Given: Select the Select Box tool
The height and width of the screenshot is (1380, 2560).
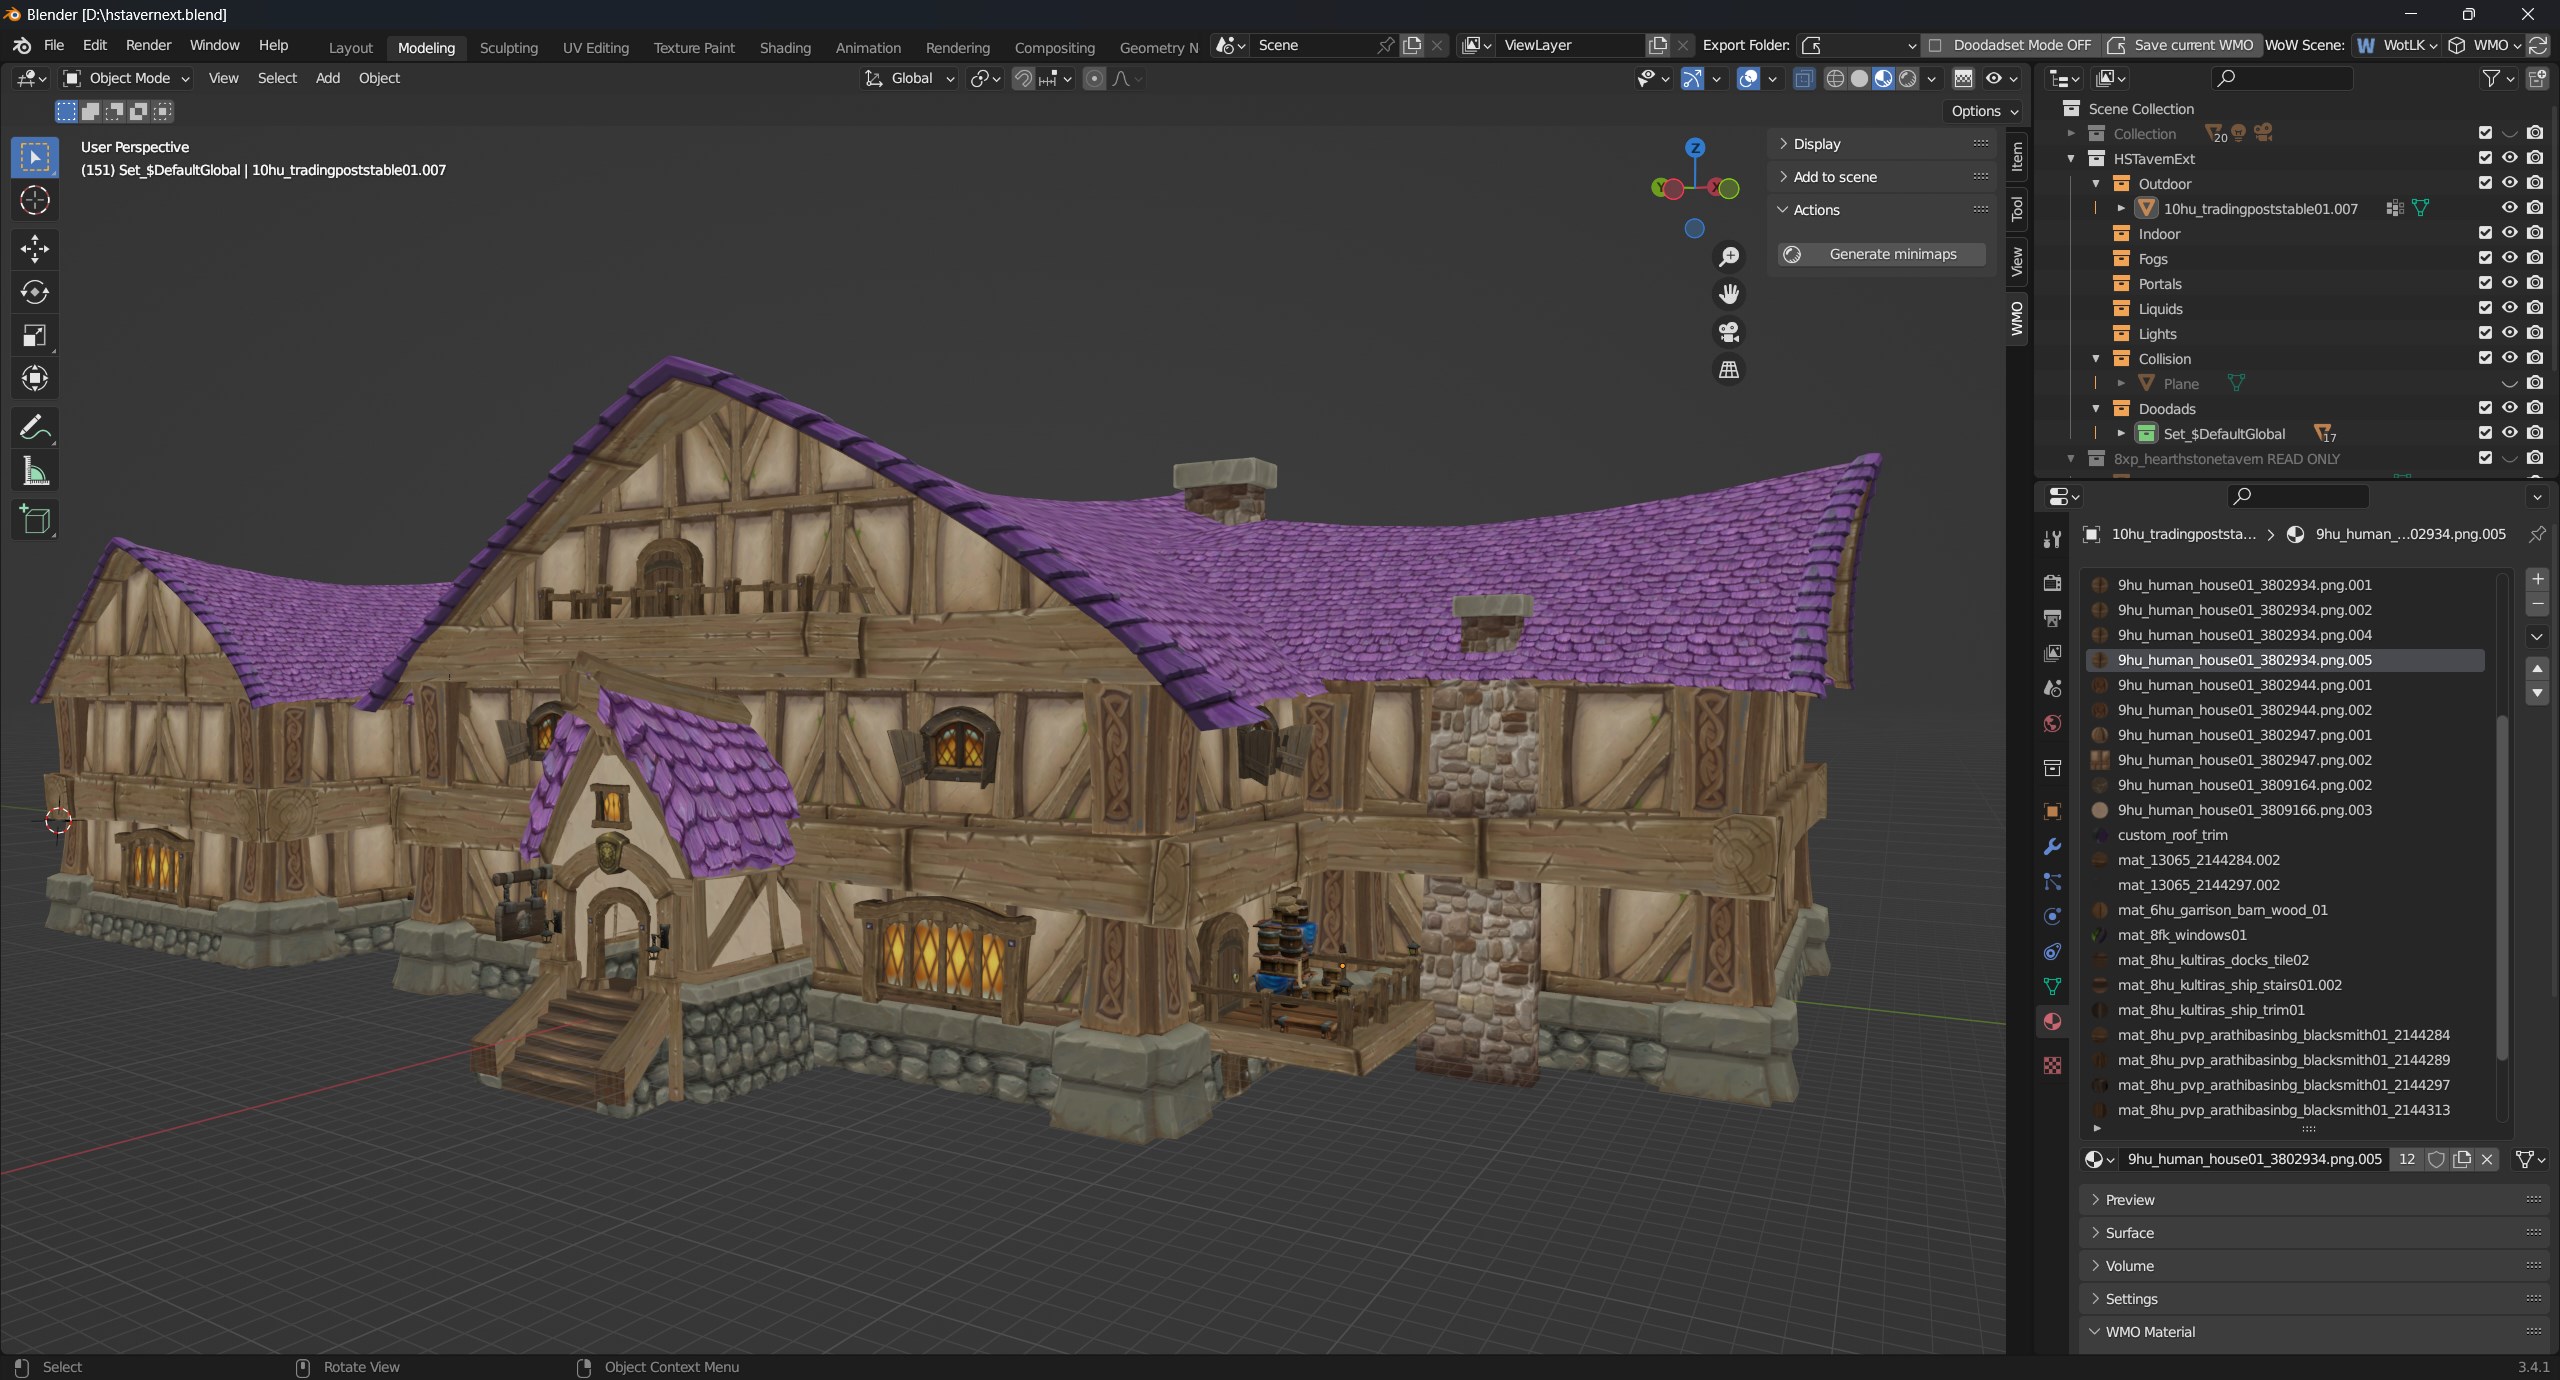Looking at the screenshot, I should [x=35, y=157].
